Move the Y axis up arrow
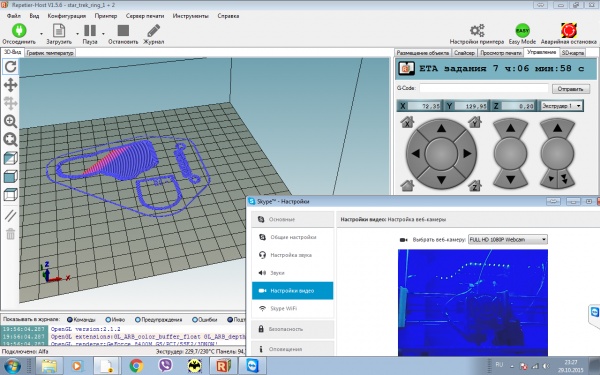This screenshot has width=600, height=375. click(x=441, y=129)
